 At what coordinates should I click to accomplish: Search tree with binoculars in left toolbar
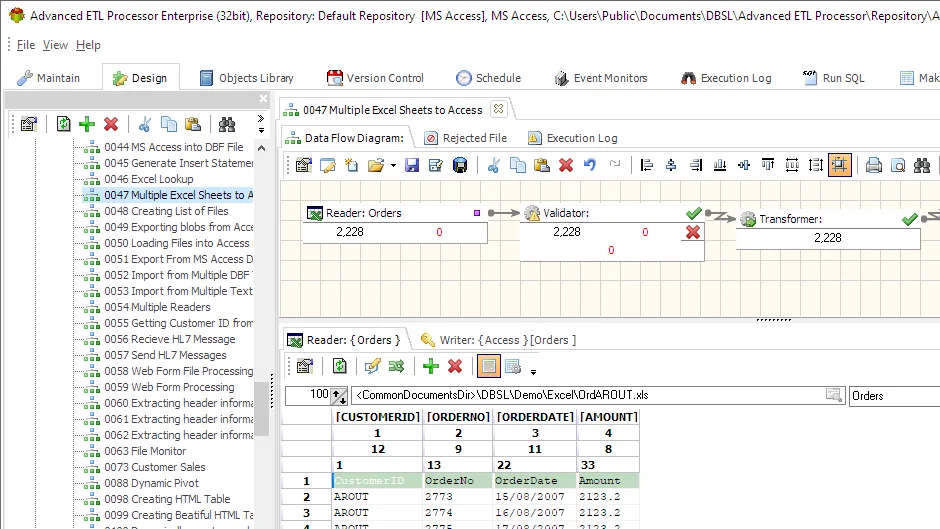click(x=227, y=124)
